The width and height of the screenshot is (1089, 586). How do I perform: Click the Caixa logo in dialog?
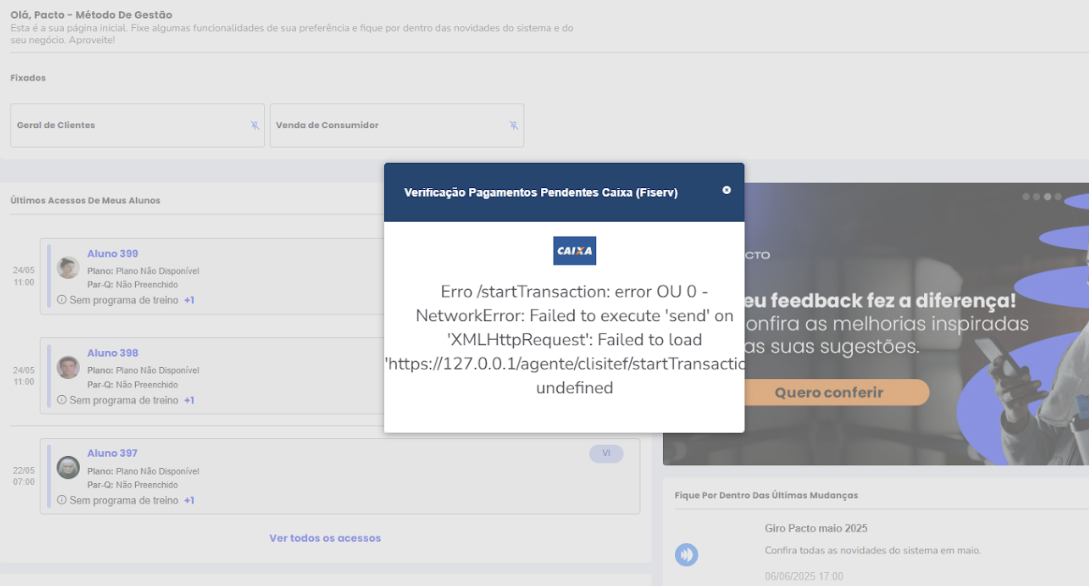pyautogui.click(x=574, y=251)
